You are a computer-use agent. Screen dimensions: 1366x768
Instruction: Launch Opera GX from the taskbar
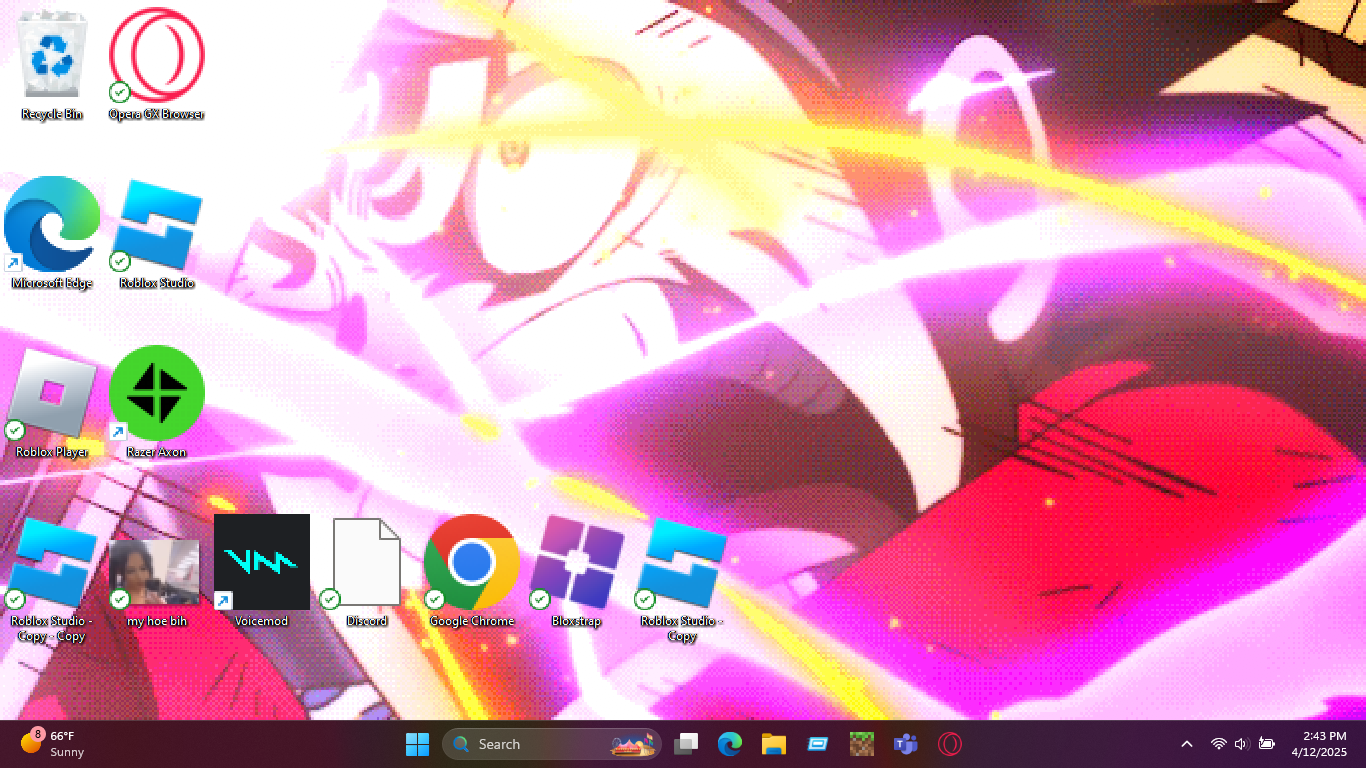(x=950, y=744)
